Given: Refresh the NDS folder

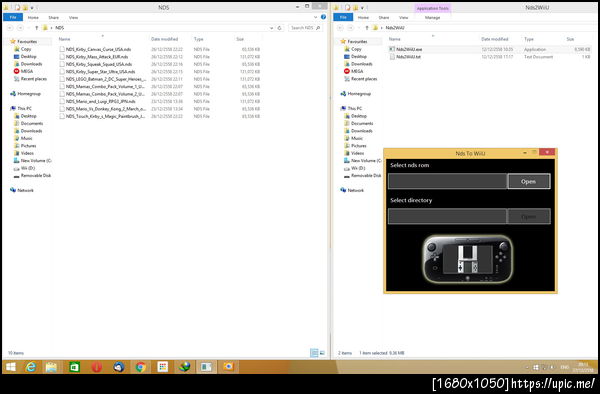Looking at the screenshot, I should pyautogui.click(x=279, y=28).
